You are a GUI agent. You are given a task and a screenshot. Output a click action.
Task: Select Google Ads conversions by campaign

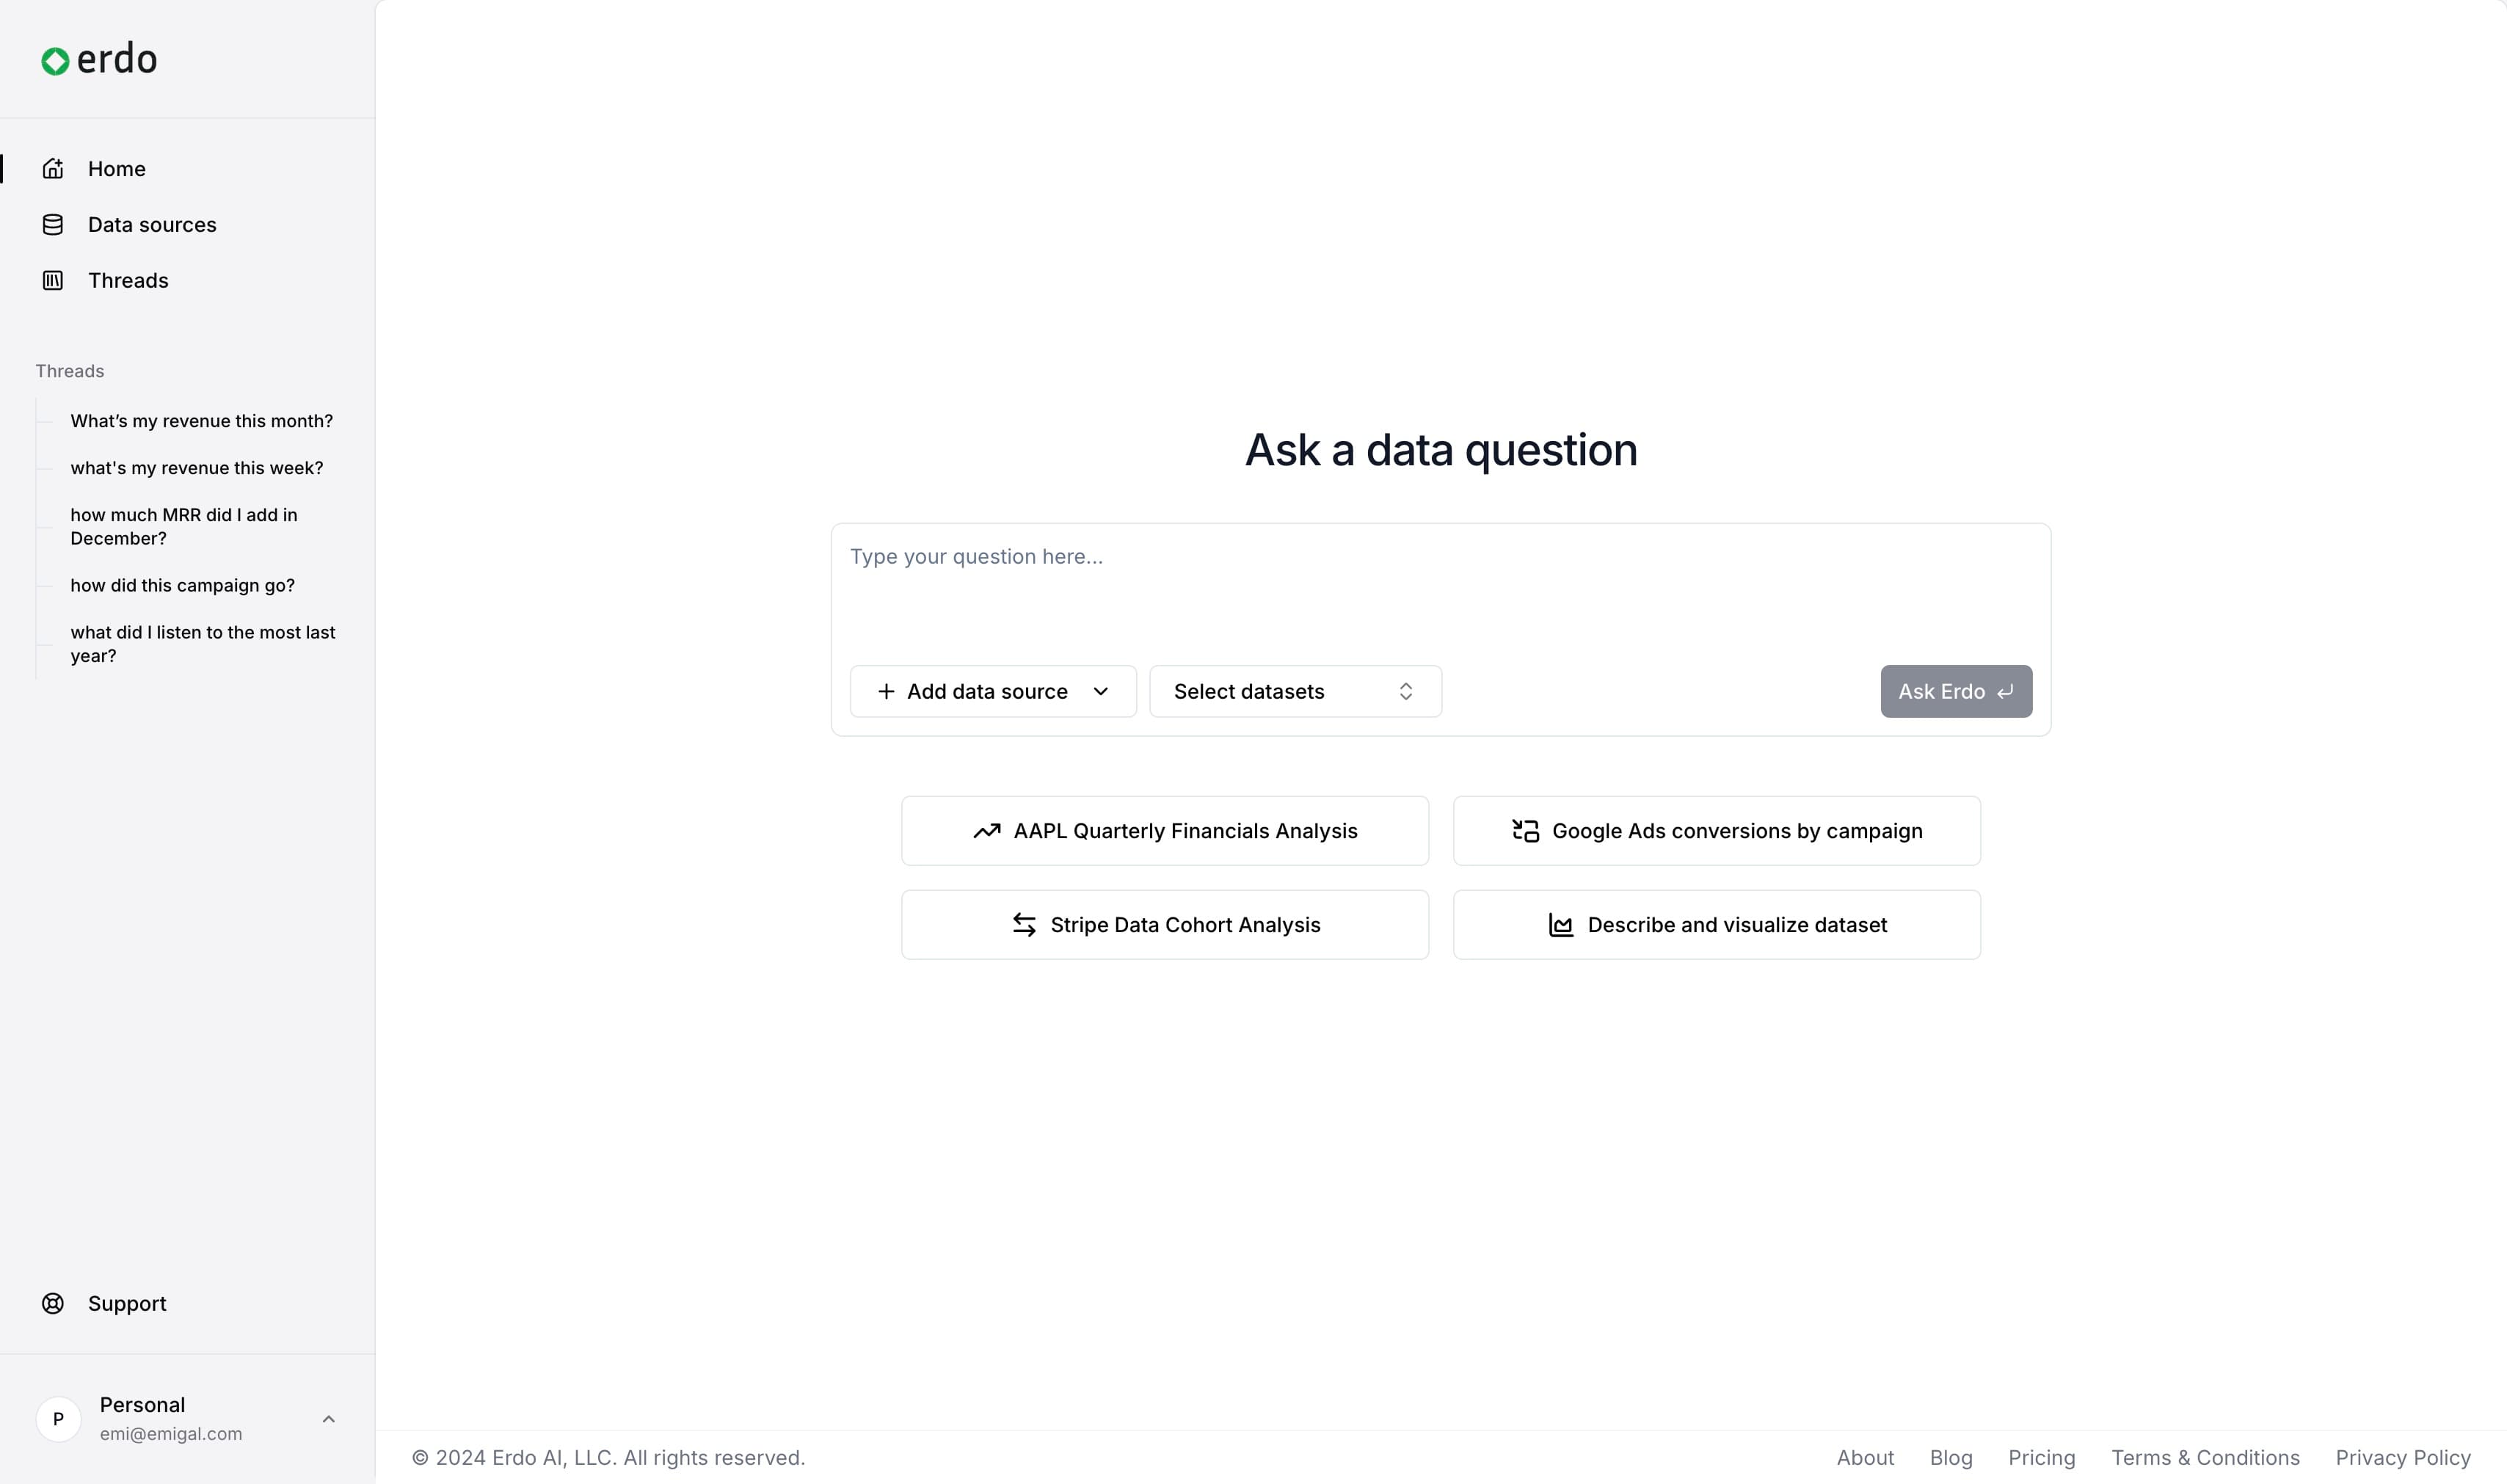point(1716,831)
